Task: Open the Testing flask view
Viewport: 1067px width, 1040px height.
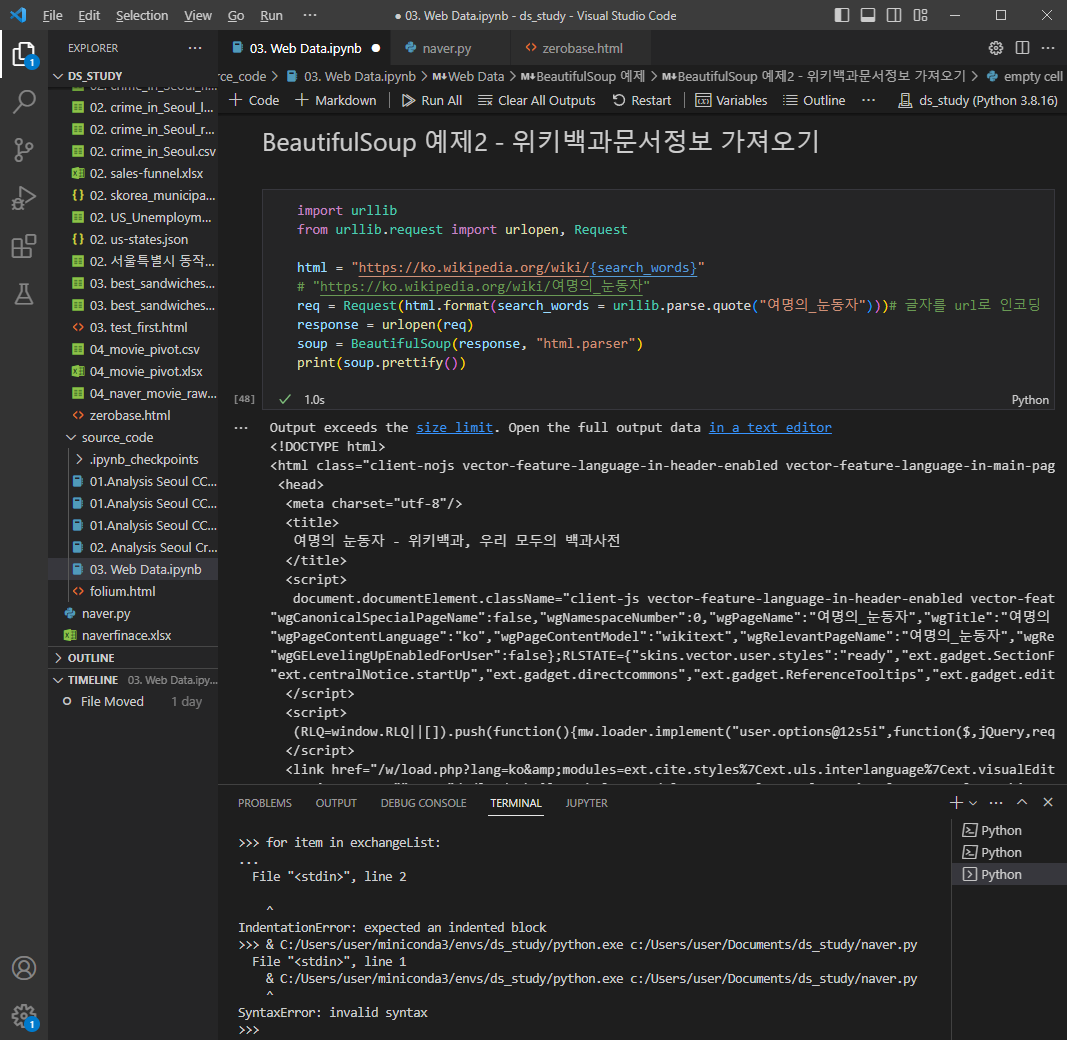Action: tap(24, 294)
